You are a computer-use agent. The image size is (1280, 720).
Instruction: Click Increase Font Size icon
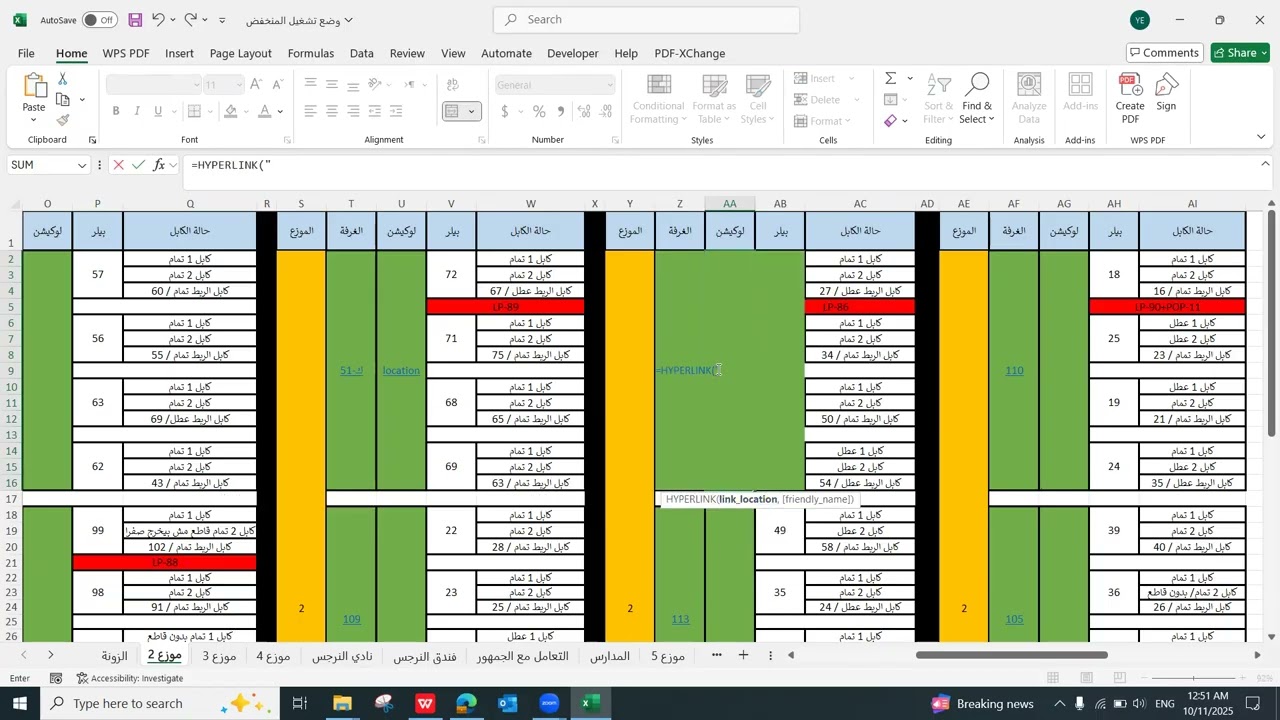point(256,85)
